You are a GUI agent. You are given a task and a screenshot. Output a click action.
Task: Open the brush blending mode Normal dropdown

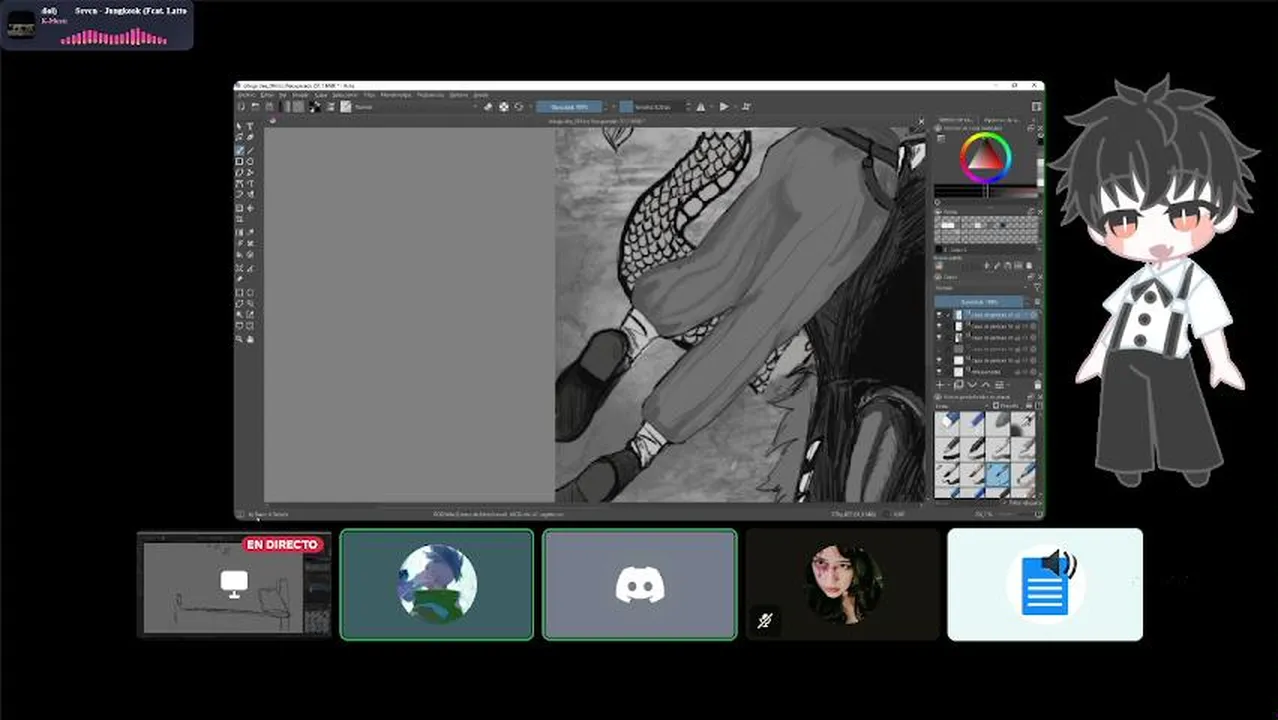[x=417, y=107]
